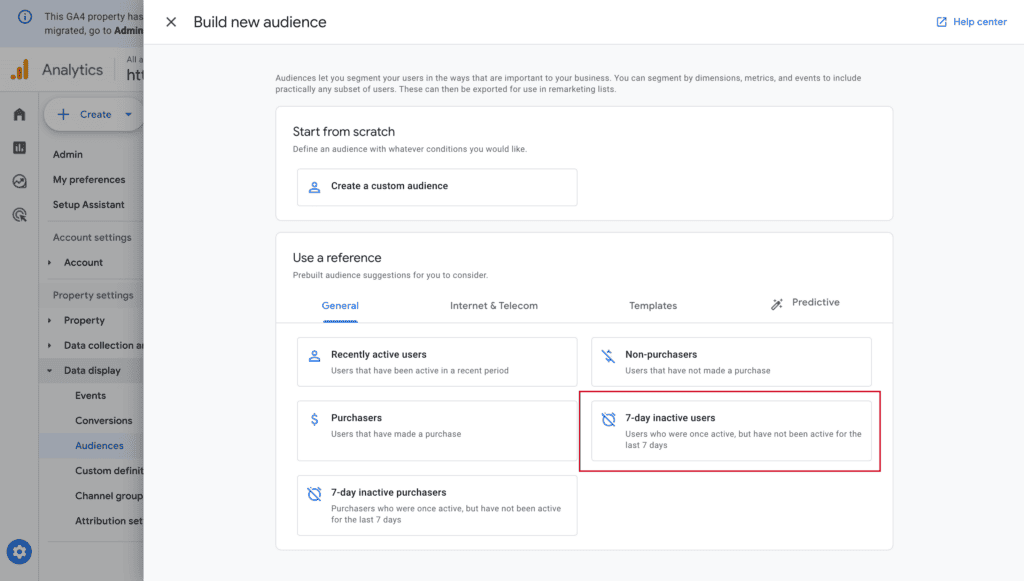This screenshot has height=581, width=1024.
Task: Switch to the General tab
Action: click(x=340, y=306)
